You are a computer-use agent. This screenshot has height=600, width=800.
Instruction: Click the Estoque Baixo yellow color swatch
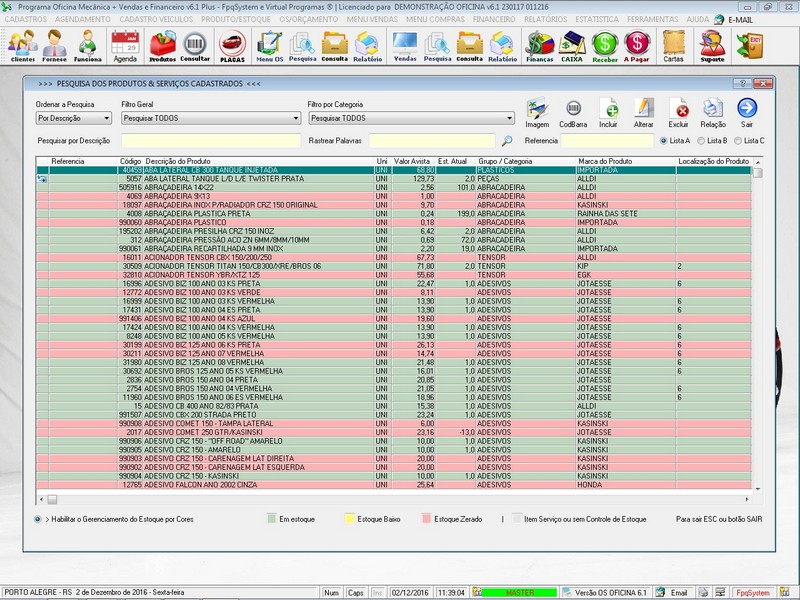pos(349,519)
